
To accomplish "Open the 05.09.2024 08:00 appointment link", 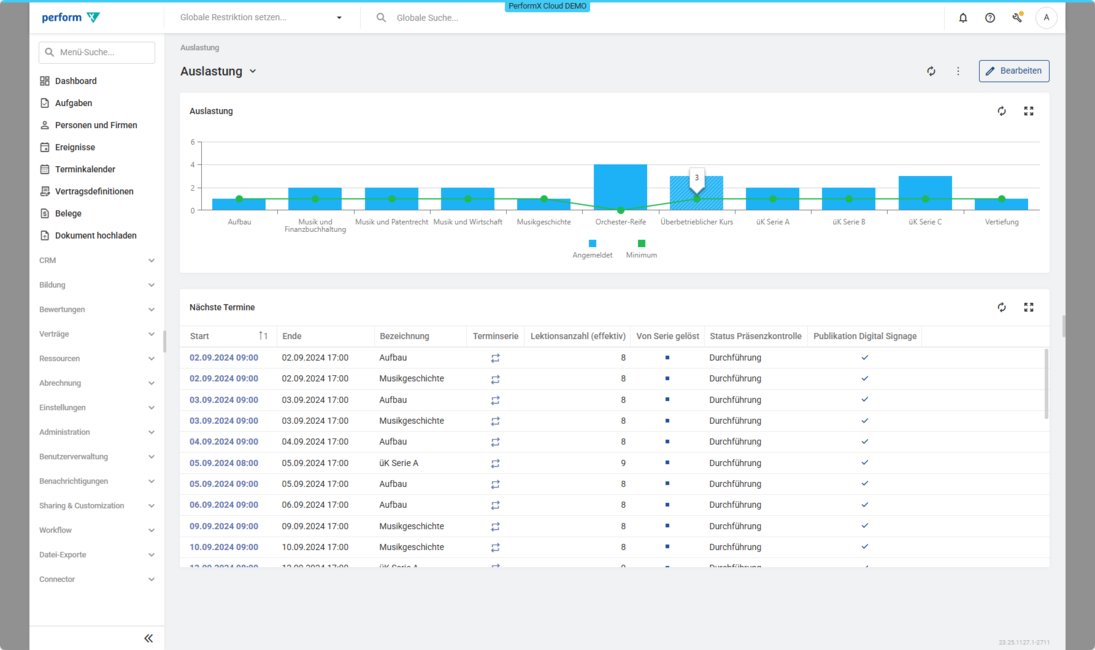I will [224, 463].
